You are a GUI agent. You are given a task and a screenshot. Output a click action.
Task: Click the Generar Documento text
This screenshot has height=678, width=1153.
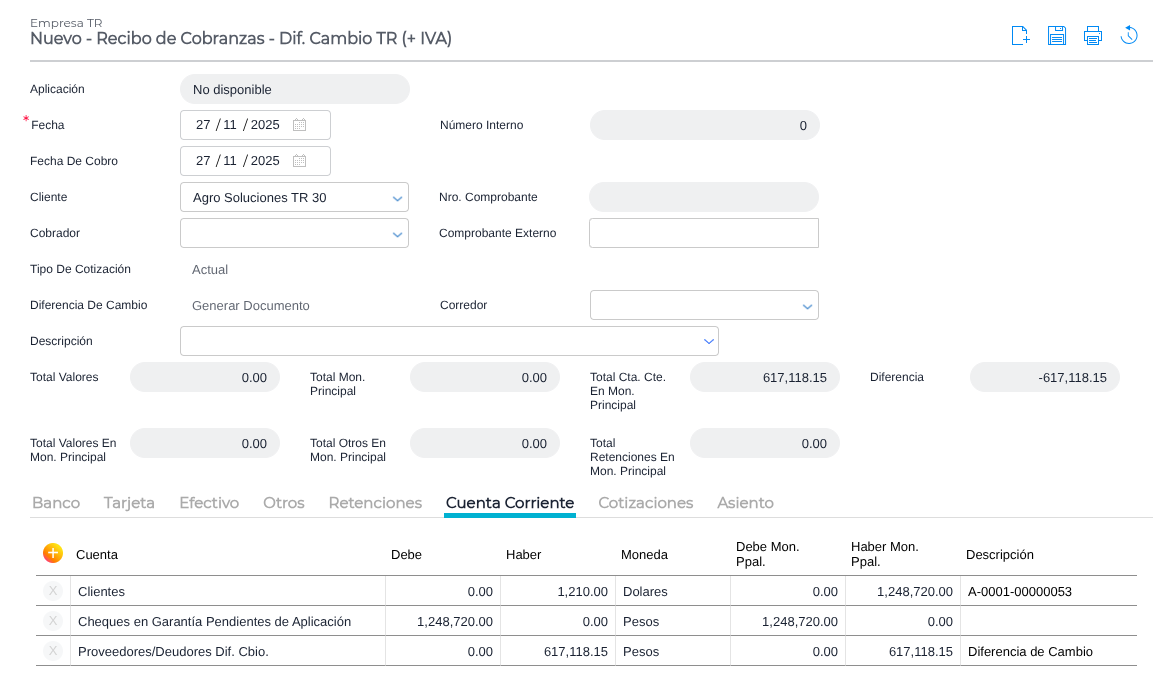250,306
